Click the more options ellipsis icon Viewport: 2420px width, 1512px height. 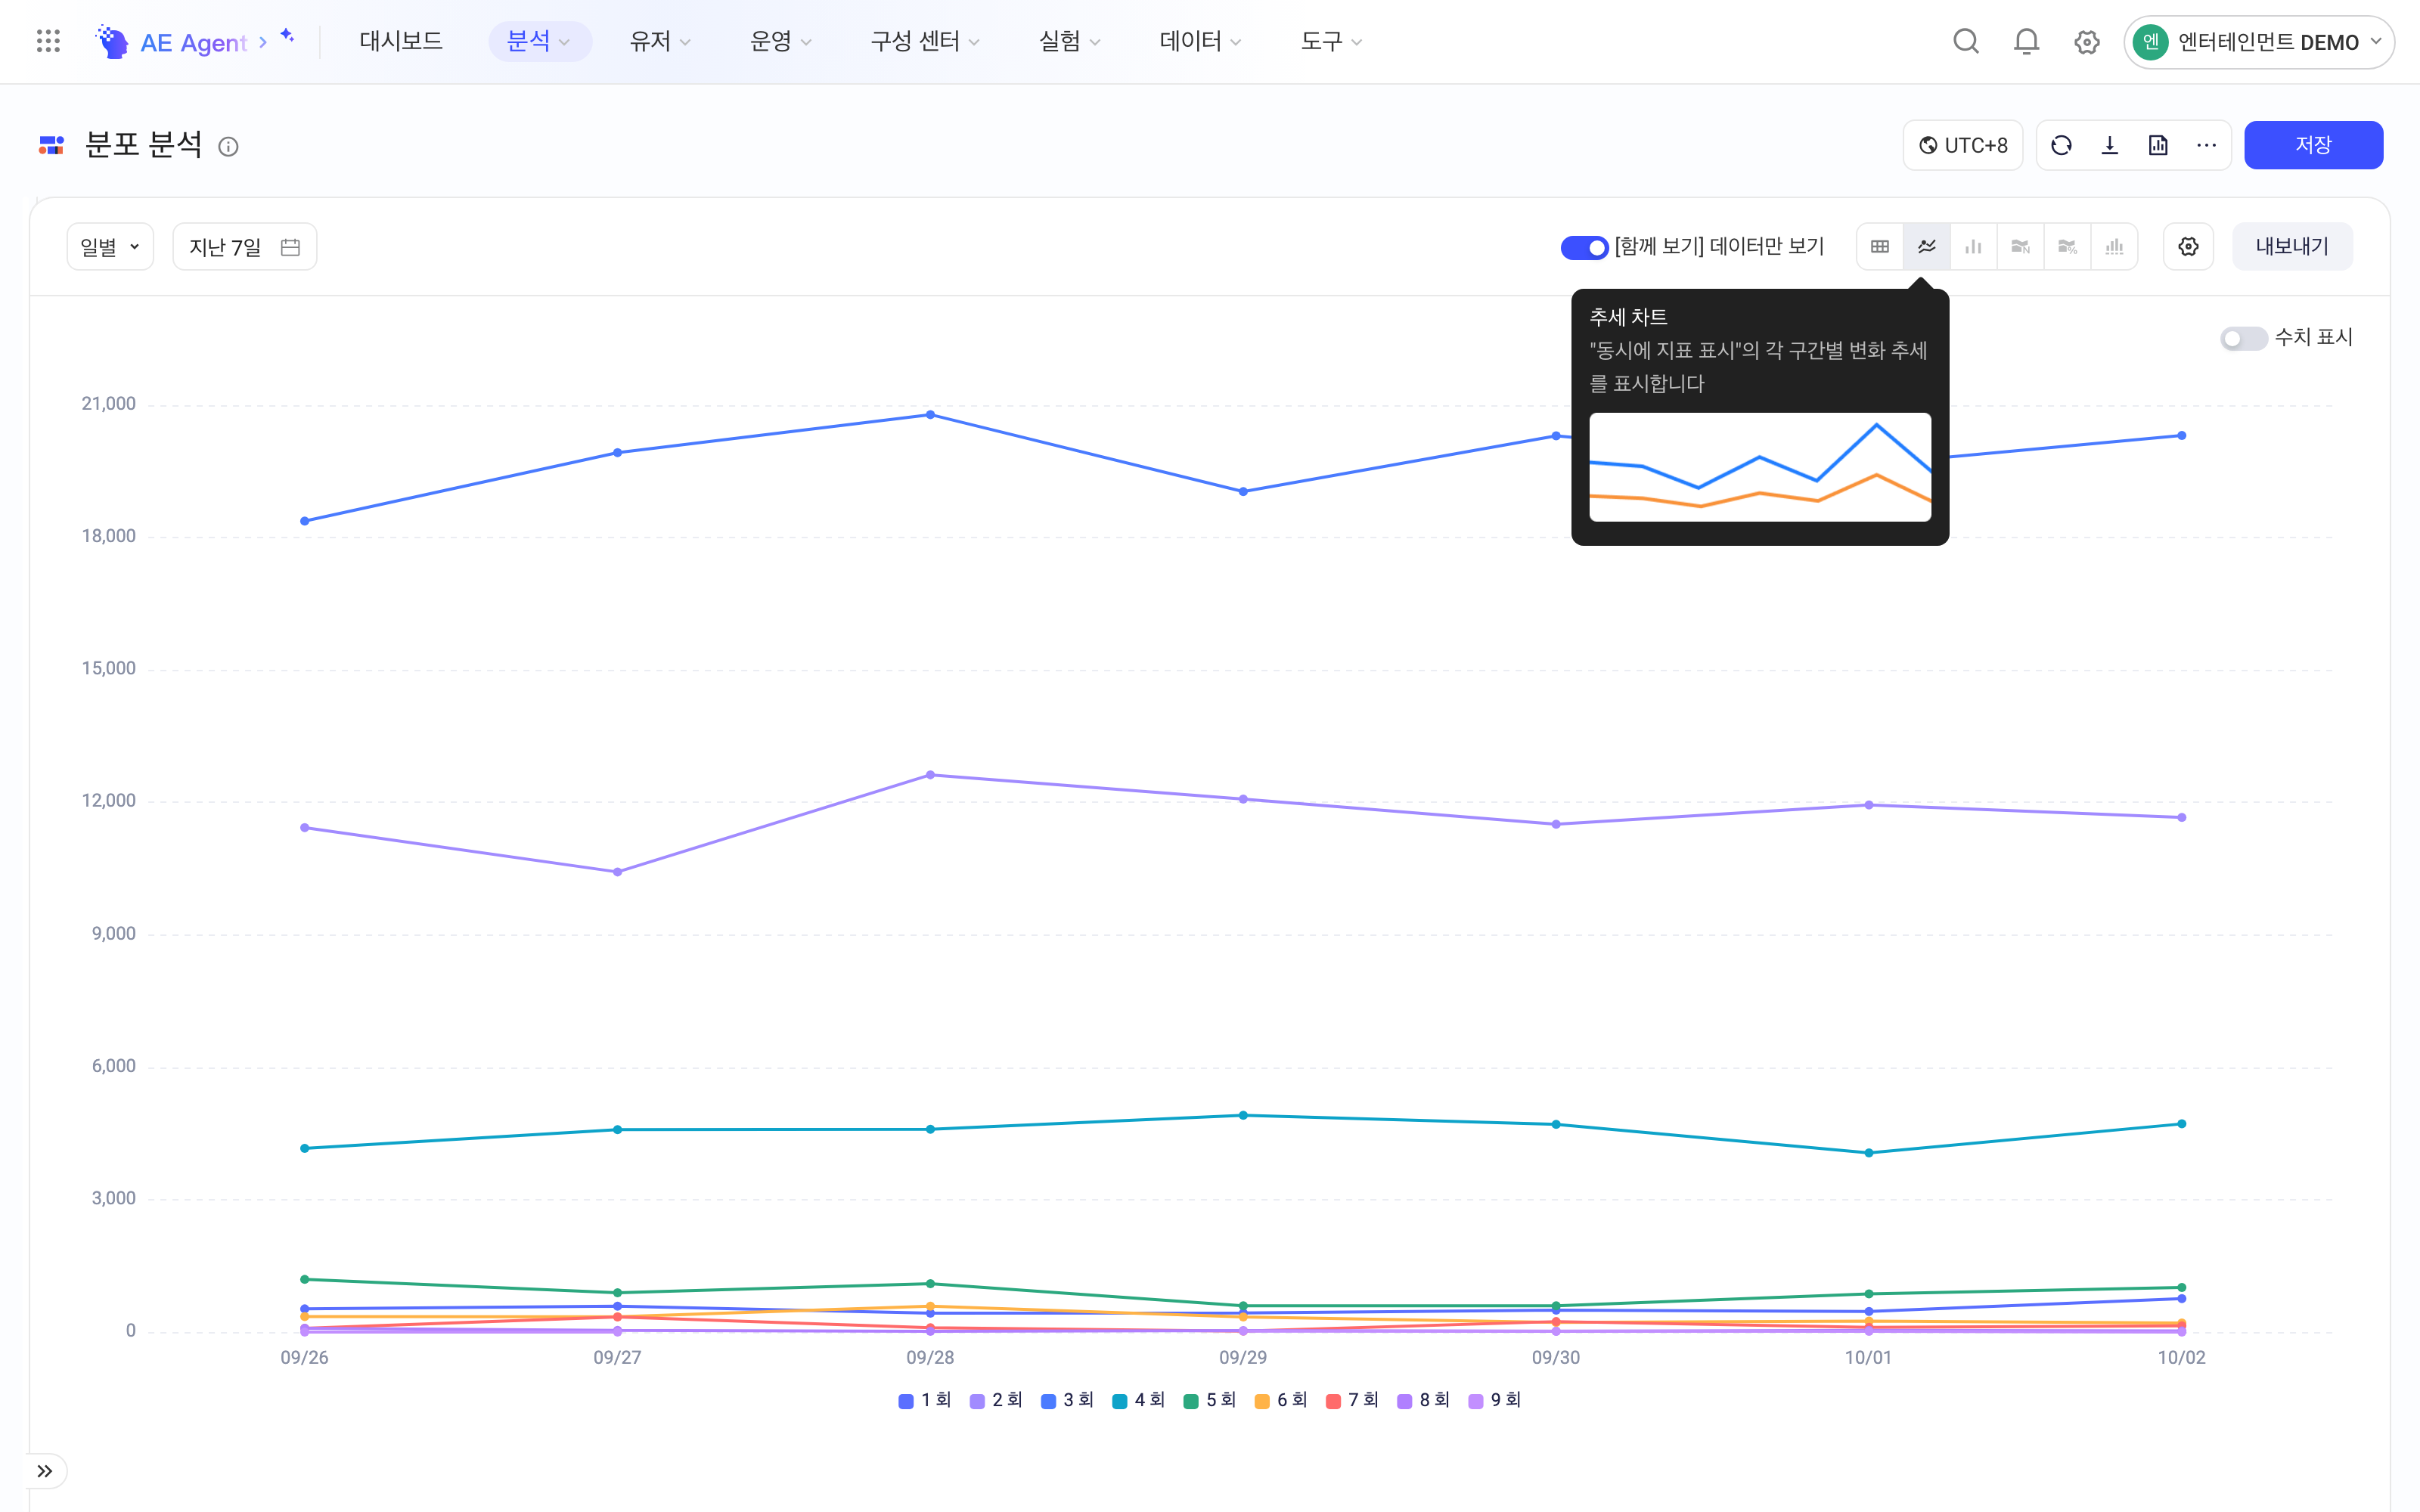[2206, 146]
